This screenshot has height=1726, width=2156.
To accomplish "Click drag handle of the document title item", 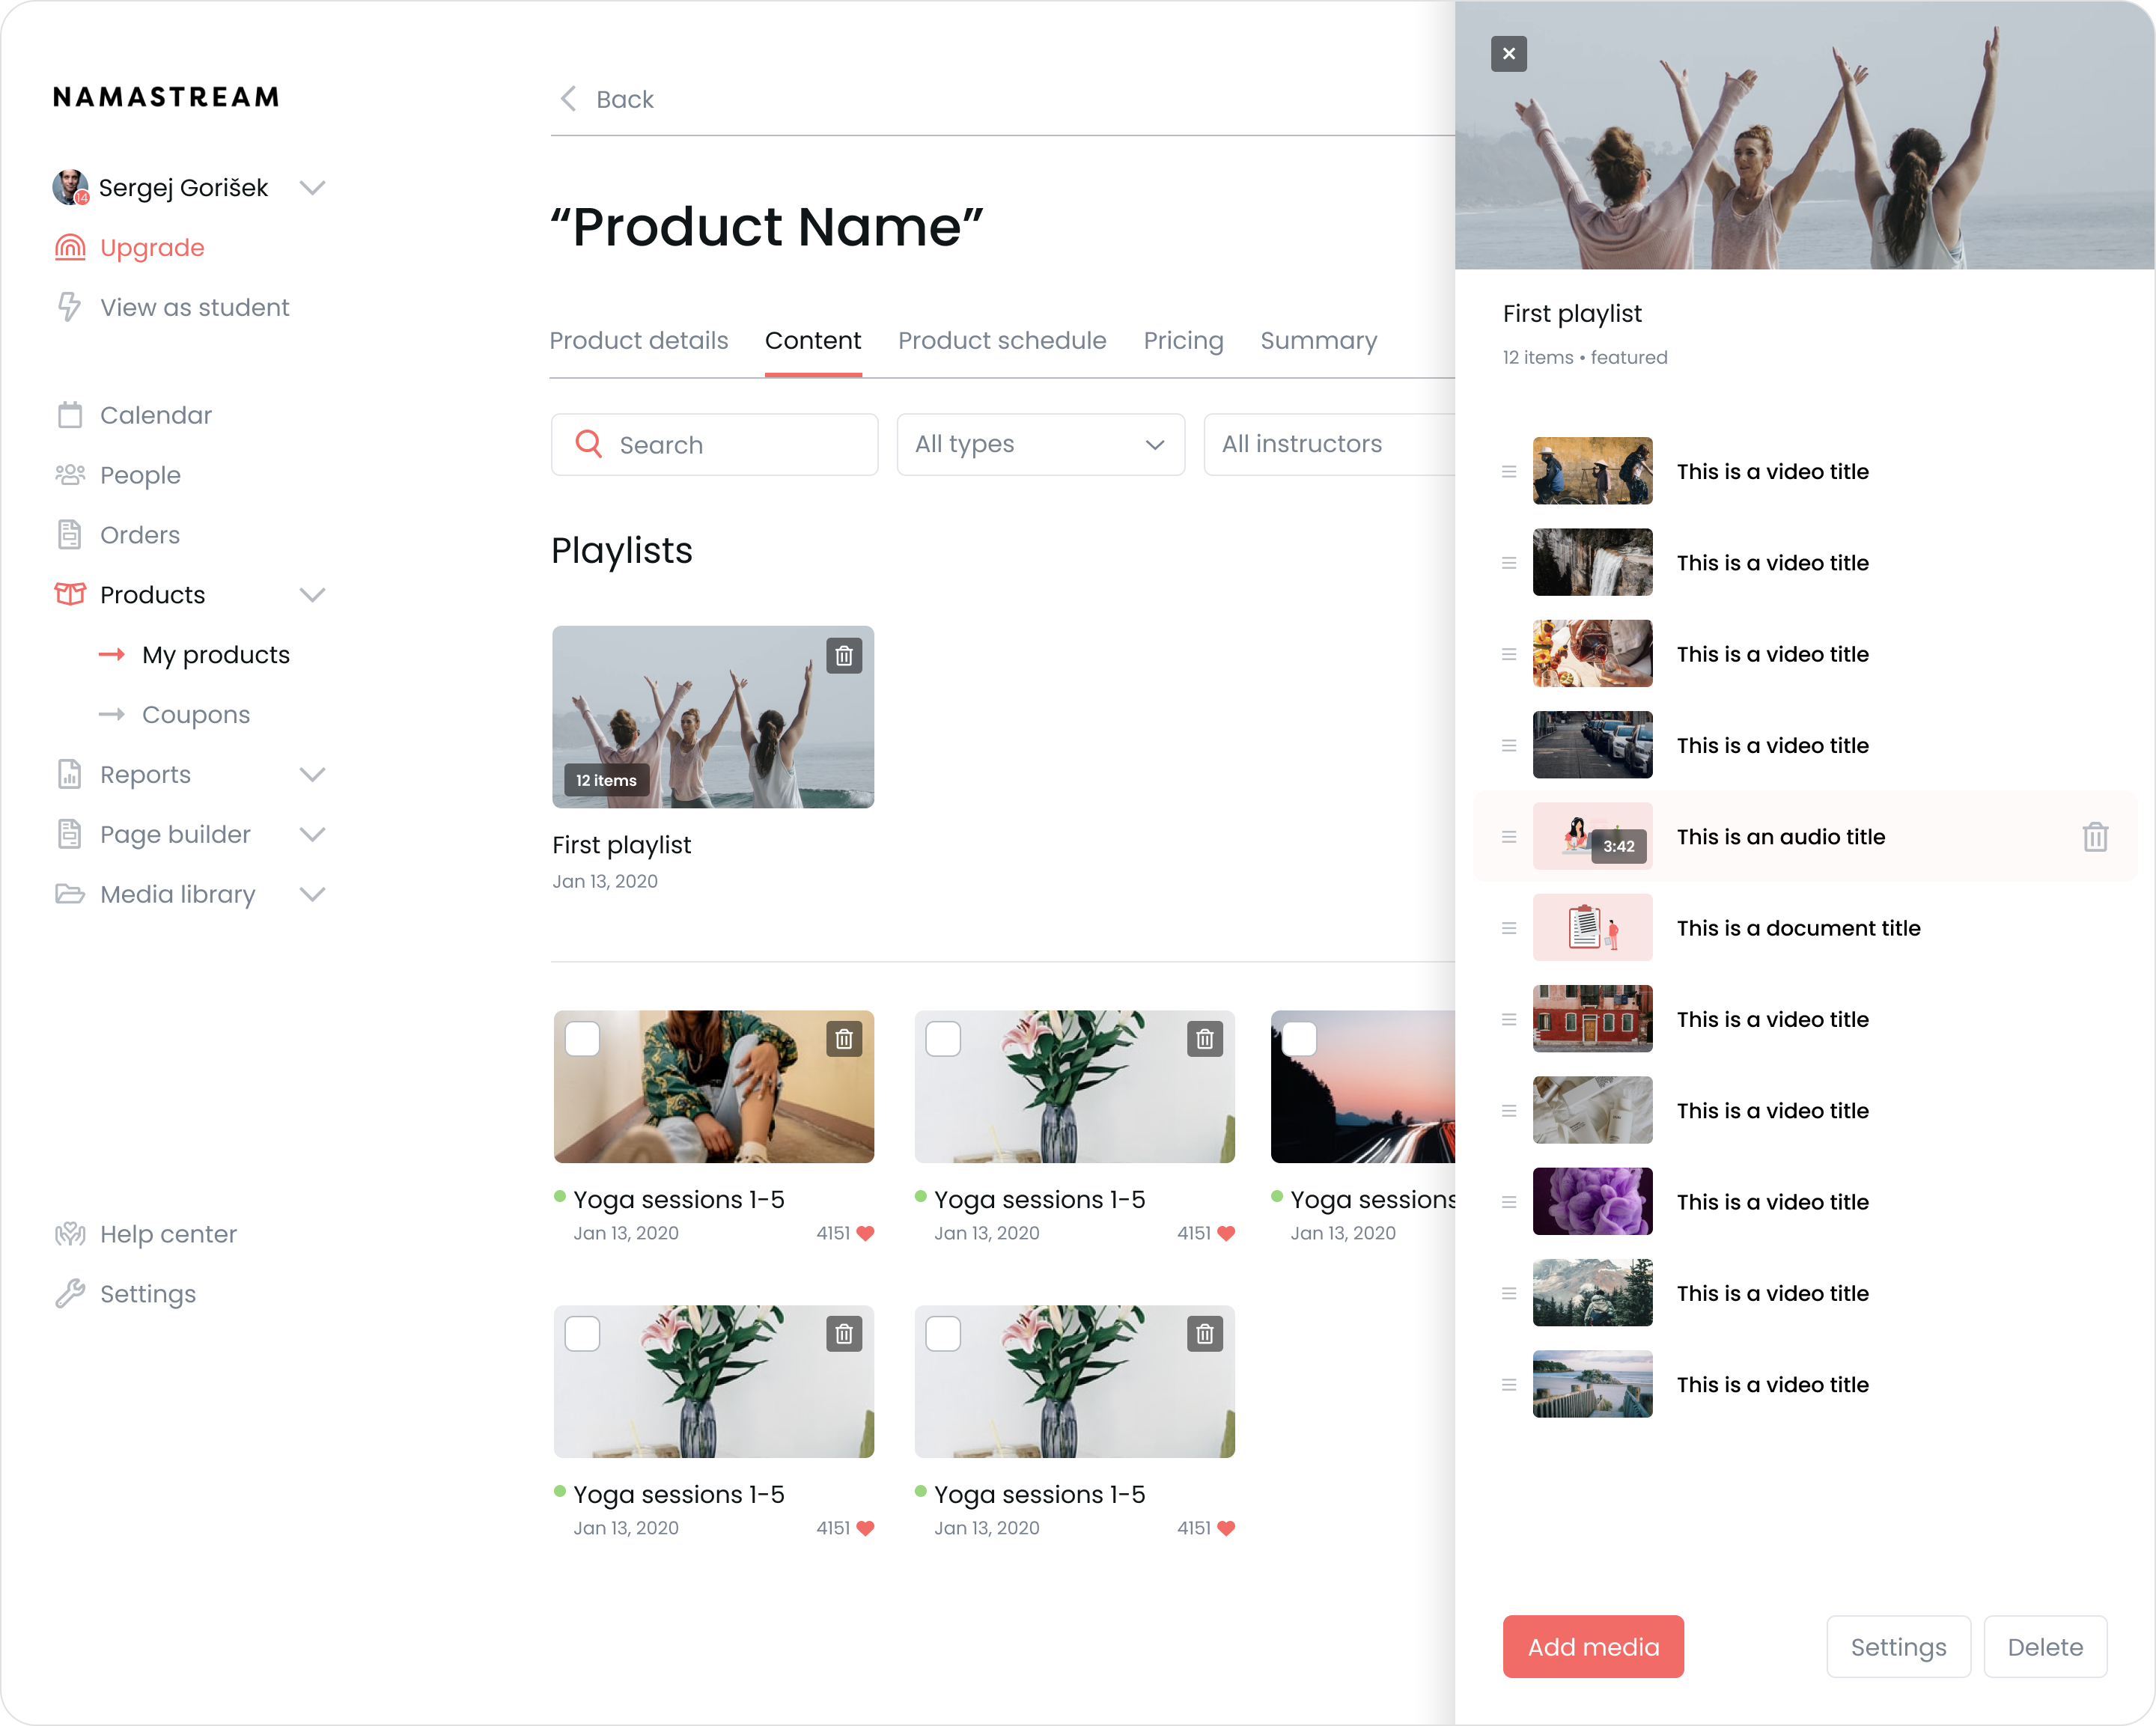I will (x=1509, y=928).
